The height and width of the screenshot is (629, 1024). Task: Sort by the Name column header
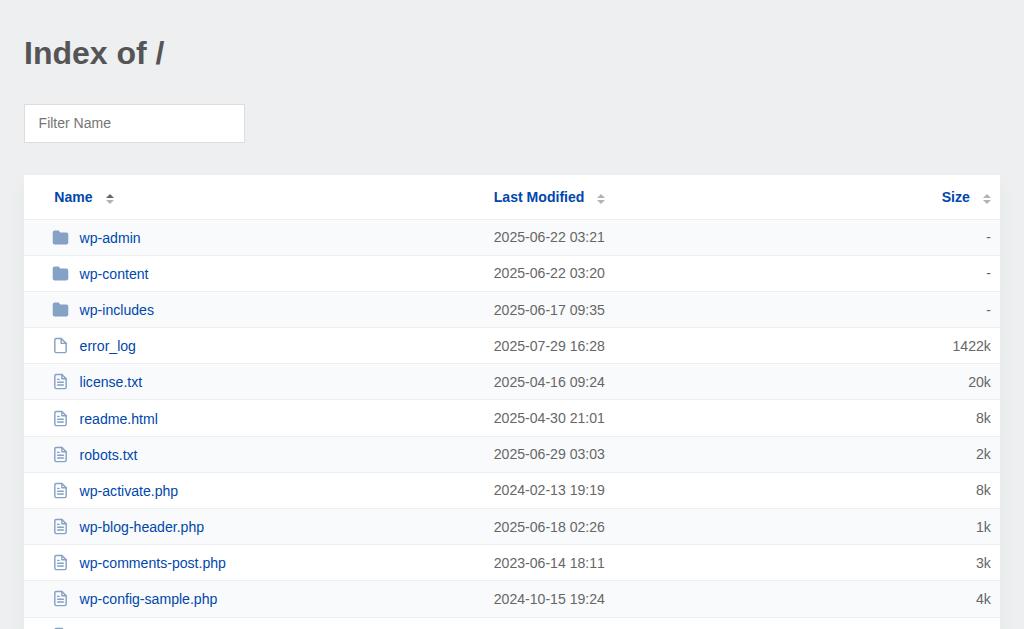pyautogui.click(x=73, y=197)
